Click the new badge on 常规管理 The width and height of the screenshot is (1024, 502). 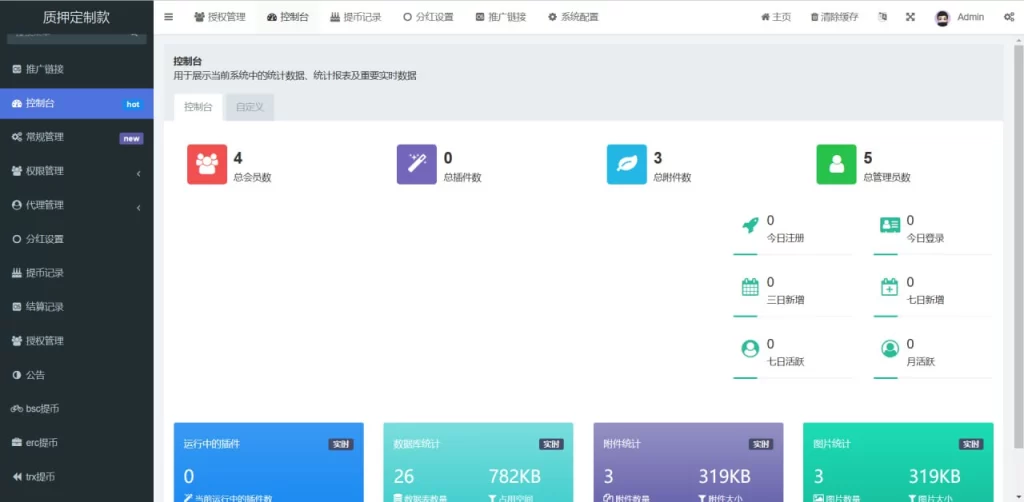point(131,138)
